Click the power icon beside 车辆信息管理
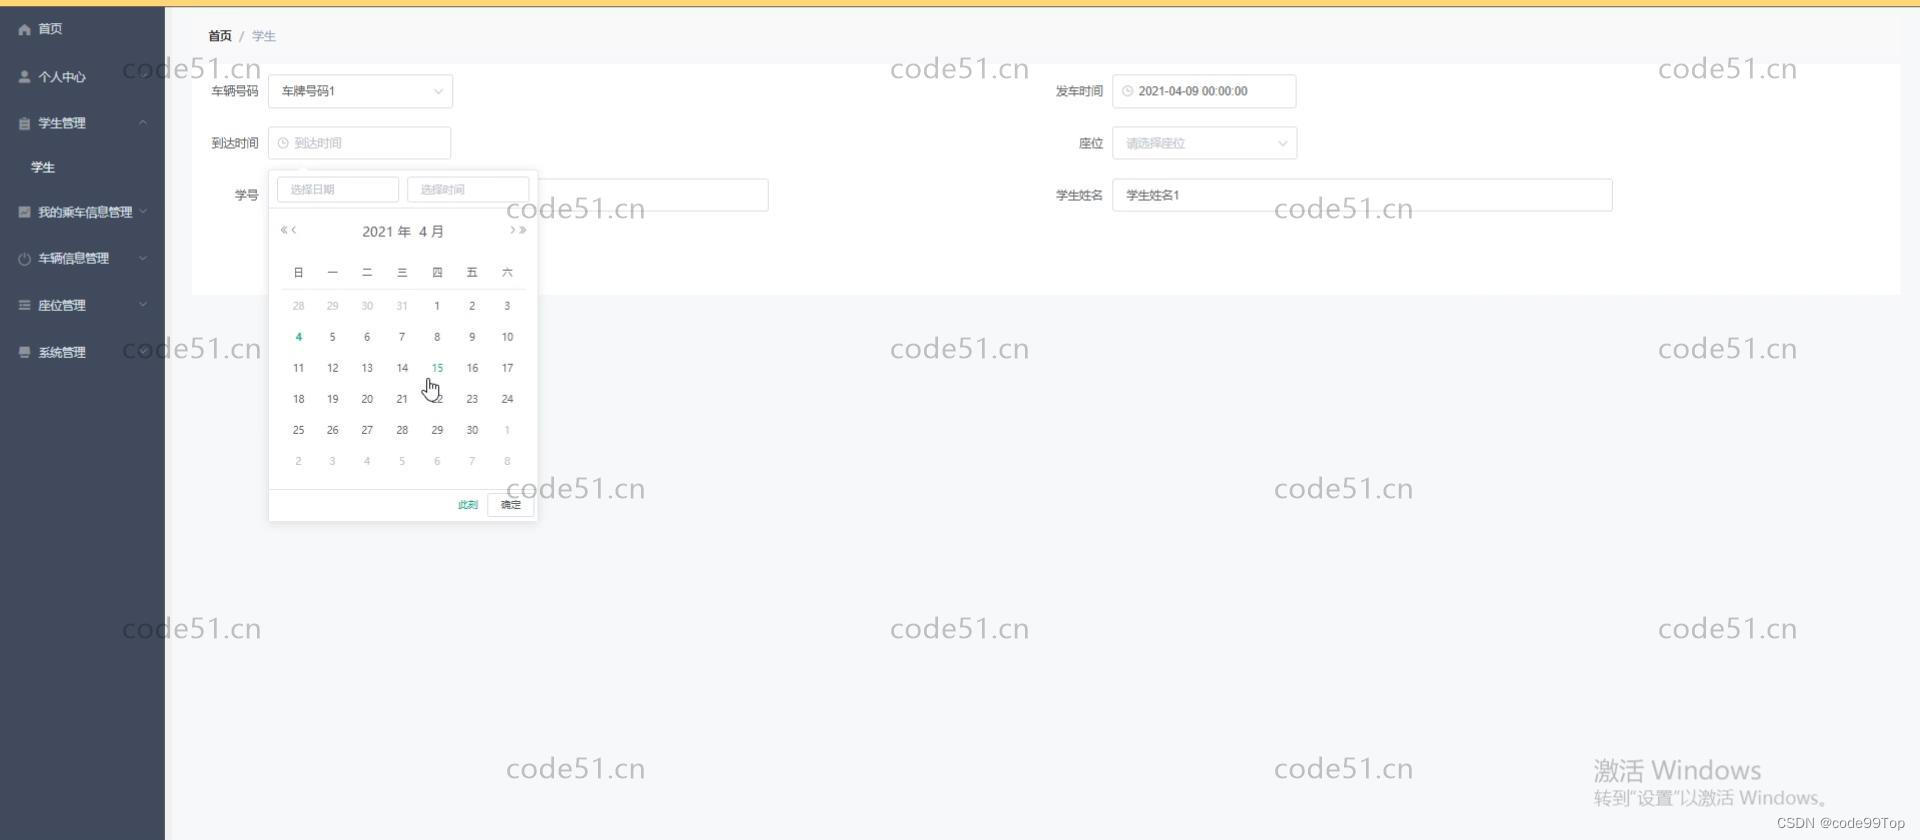The width and height of the screenshot is (1920, 840). tap(24, 258)
